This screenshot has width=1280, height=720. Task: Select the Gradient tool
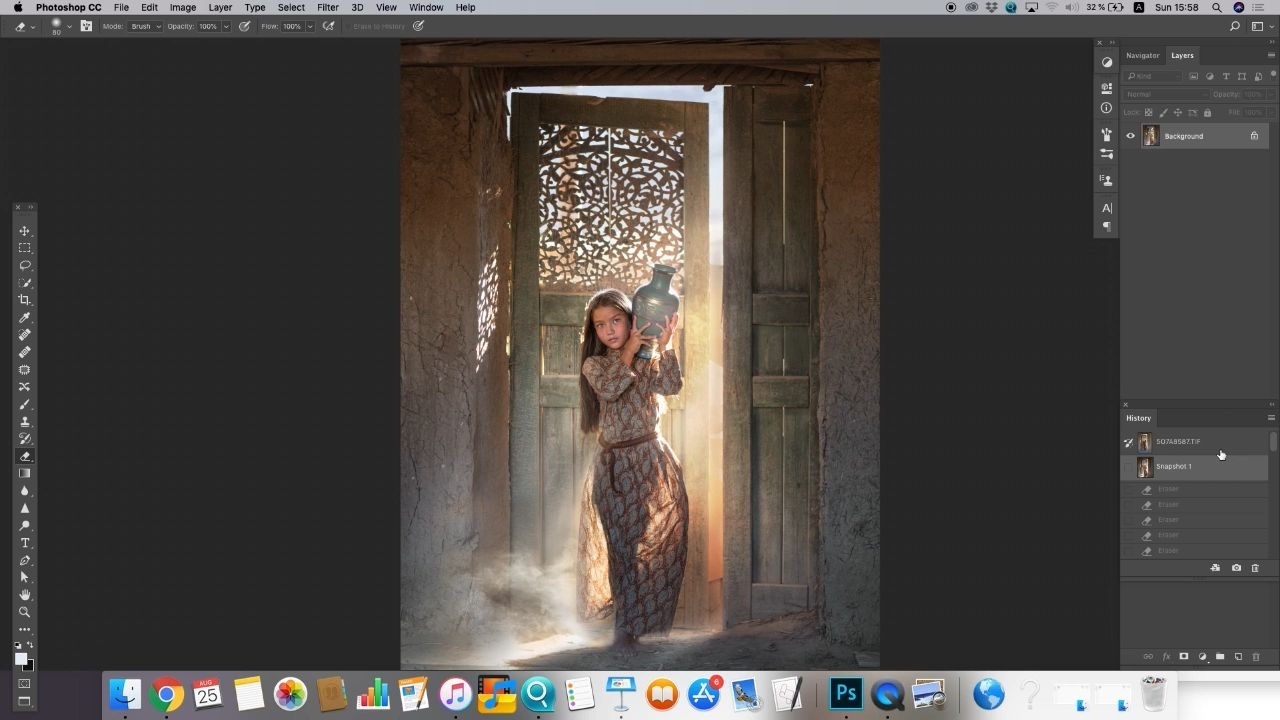(25, 473)
